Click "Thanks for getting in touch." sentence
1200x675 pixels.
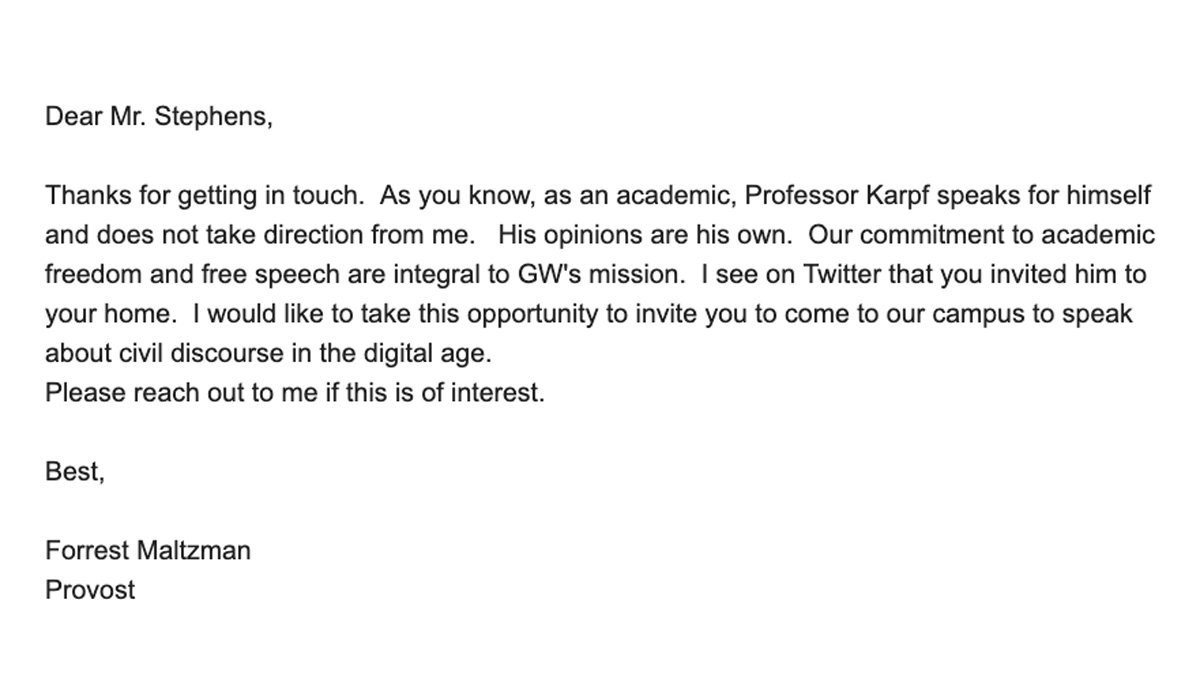pyautogui.click(x=205, y=196)
